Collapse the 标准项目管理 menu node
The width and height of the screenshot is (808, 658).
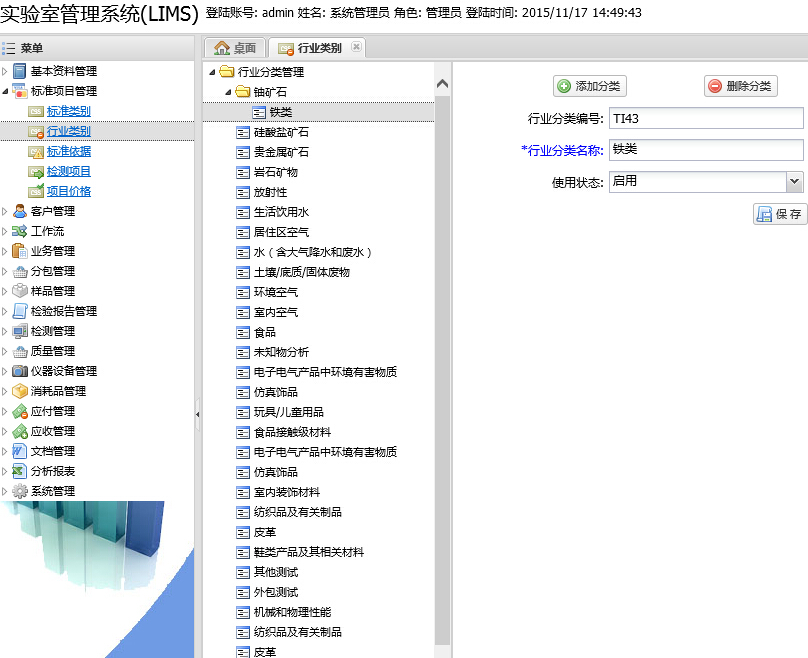5,91
